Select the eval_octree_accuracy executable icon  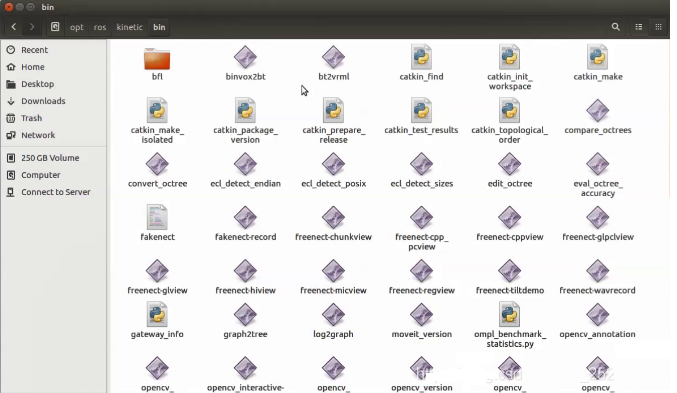598,164
